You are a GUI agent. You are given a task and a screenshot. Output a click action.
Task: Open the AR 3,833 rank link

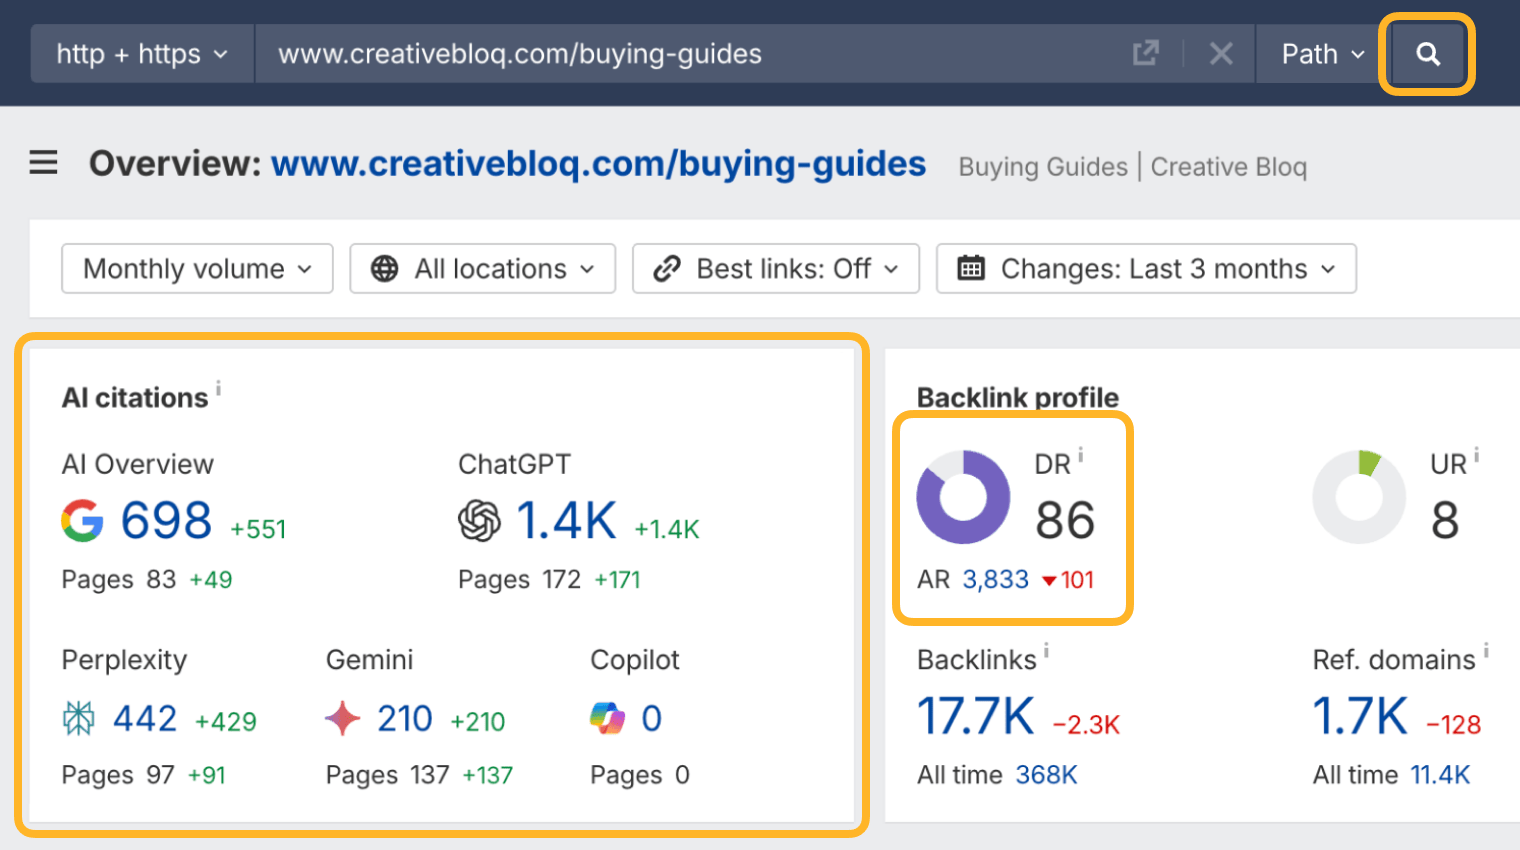point(995,580)
